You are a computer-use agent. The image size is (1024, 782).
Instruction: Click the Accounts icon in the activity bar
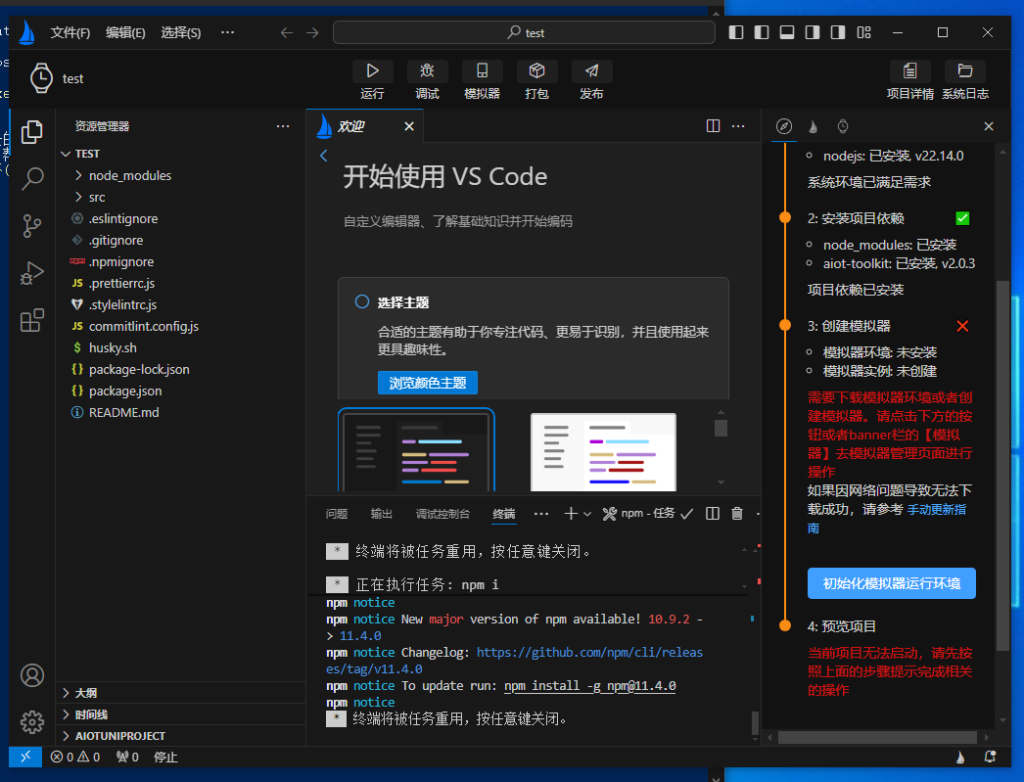32,675
